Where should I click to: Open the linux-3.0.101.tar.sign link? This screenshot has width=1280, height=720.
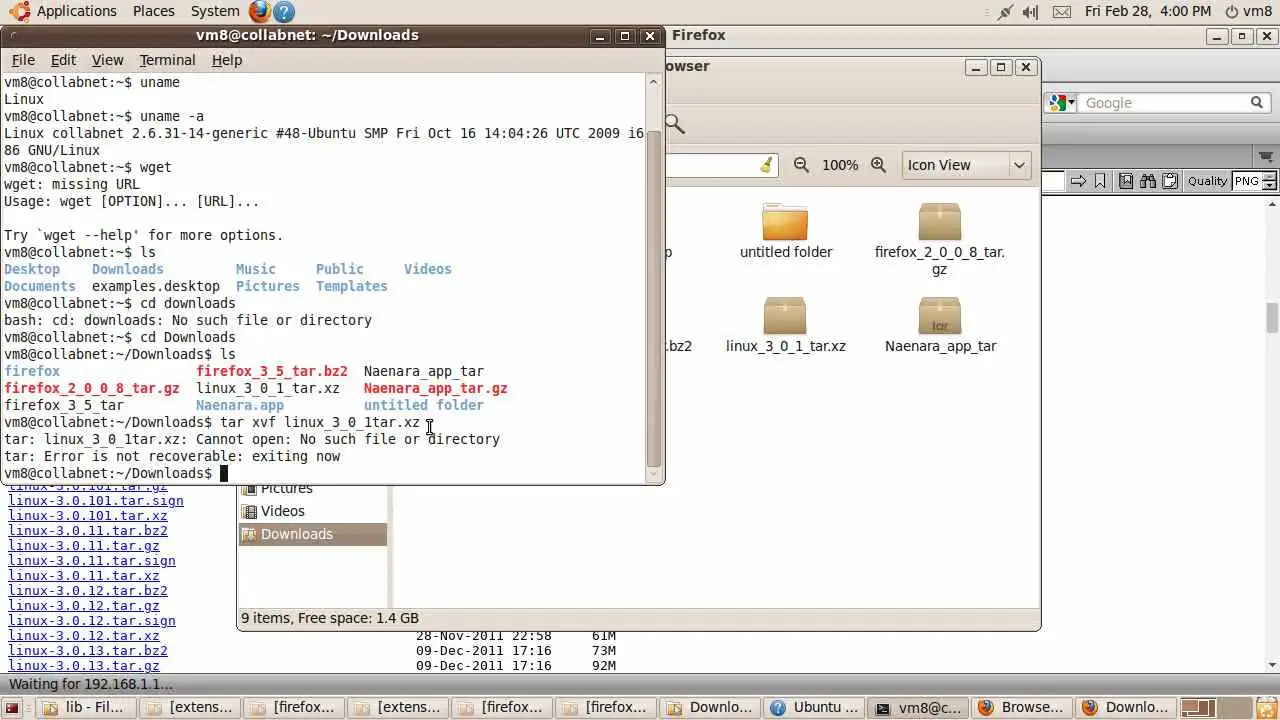click(96, 501)
